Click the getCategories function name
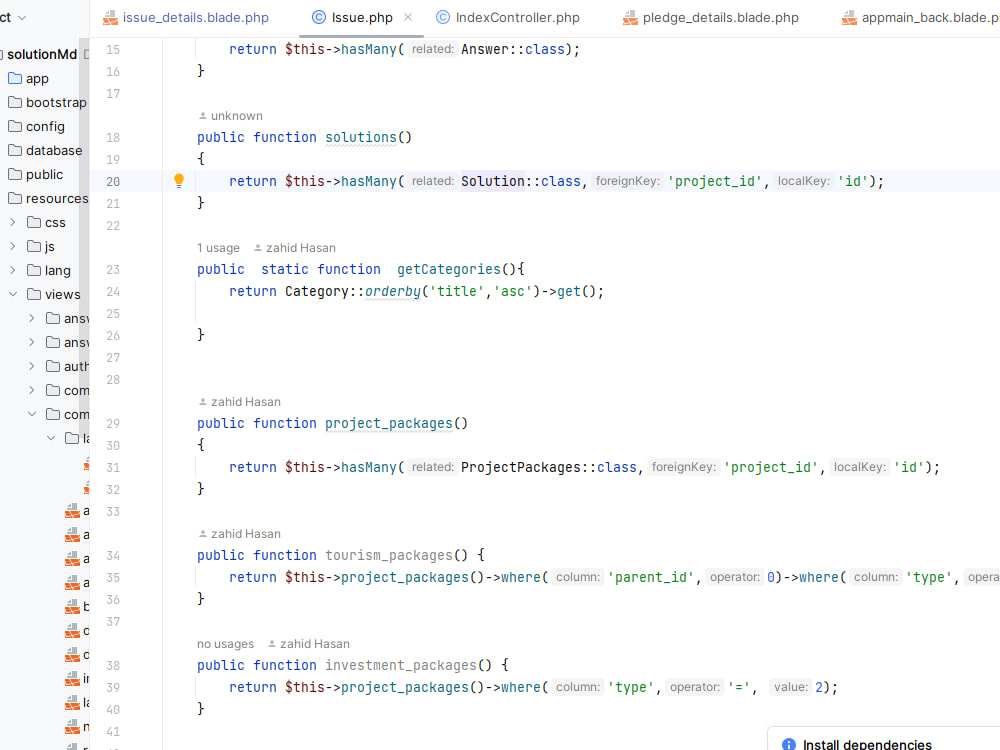Viewport: 1000px width, 750px height. pos(449,269)
